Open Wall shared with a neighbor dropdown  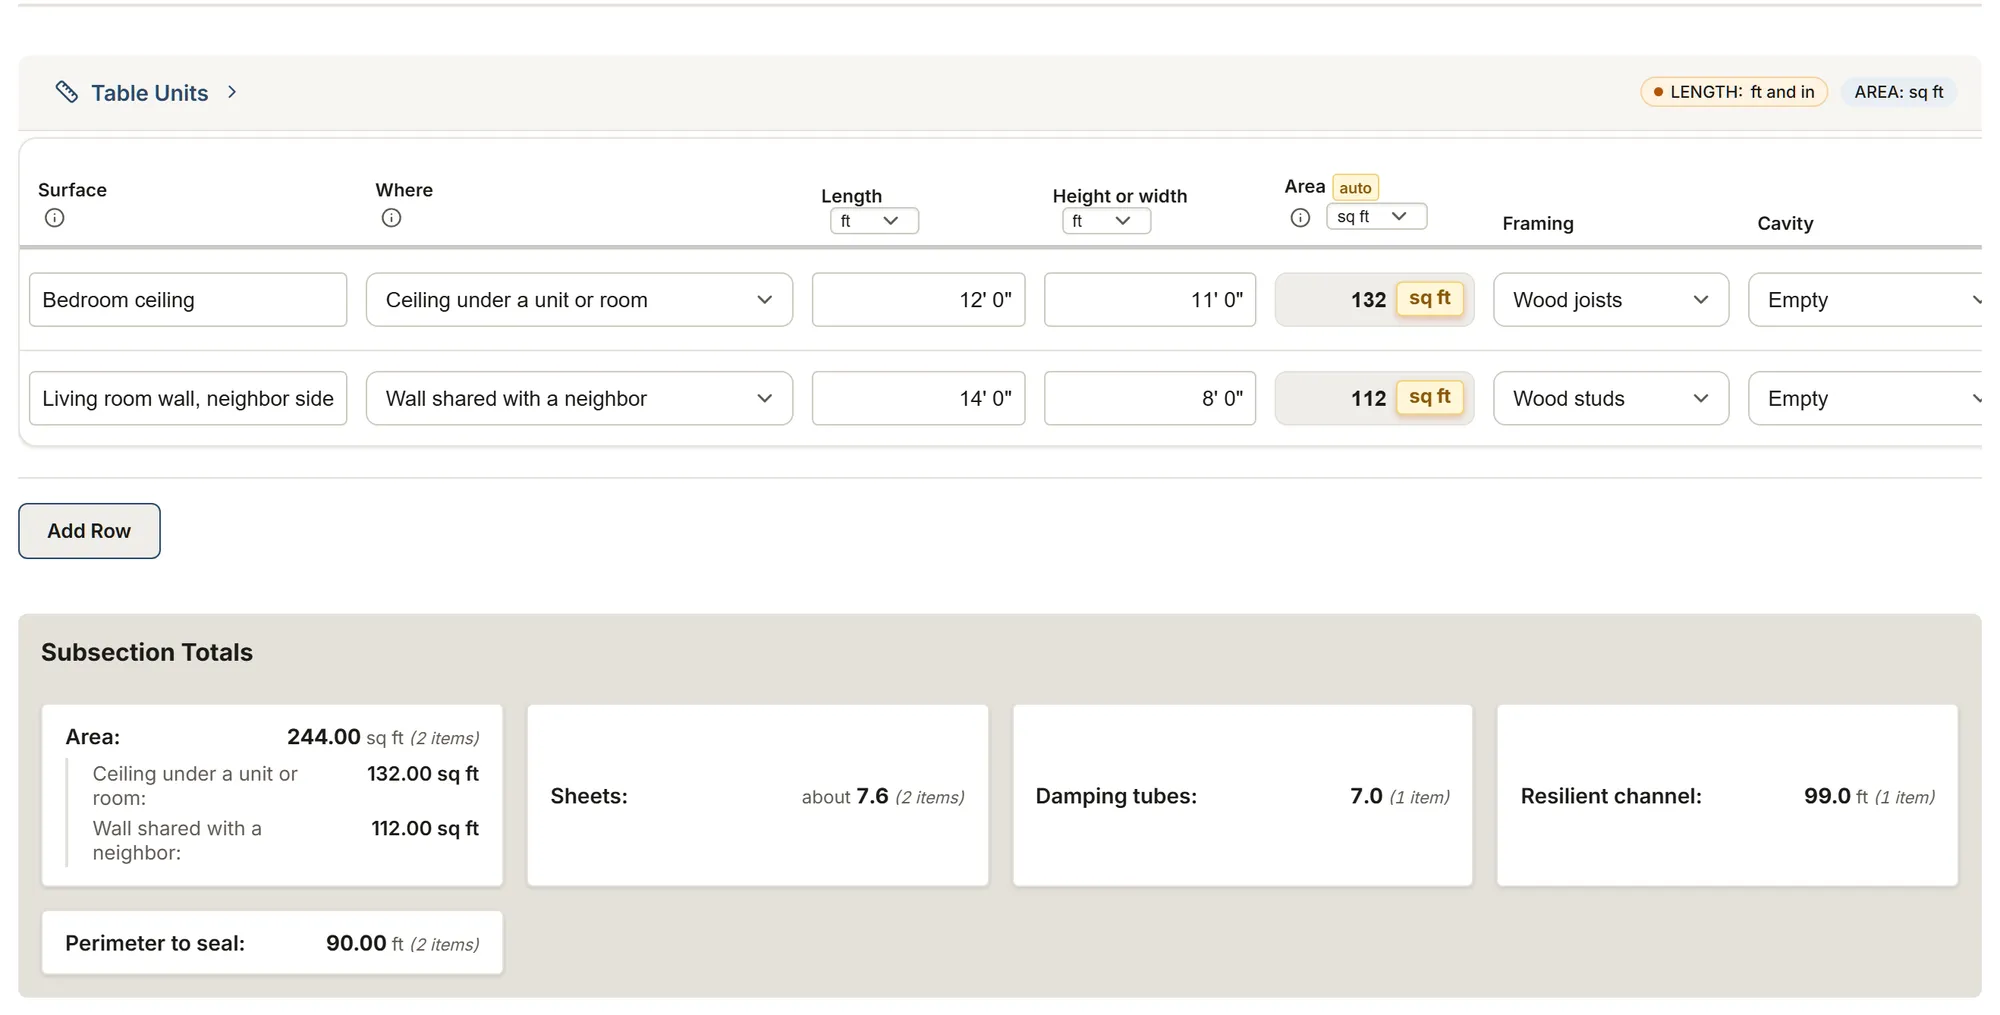pyautogui.click(x=579, y=398)
